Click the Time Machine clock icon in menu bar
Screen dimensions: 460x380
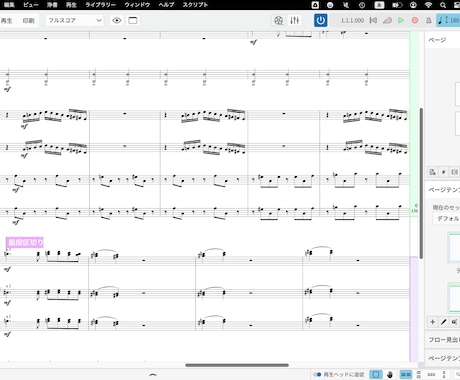pos(362,5)
